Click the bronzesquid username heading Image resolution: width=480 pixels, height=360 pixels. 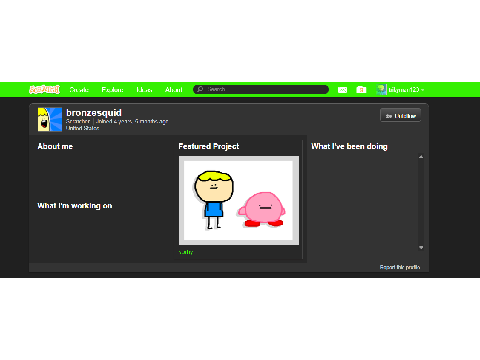(94, 113)
